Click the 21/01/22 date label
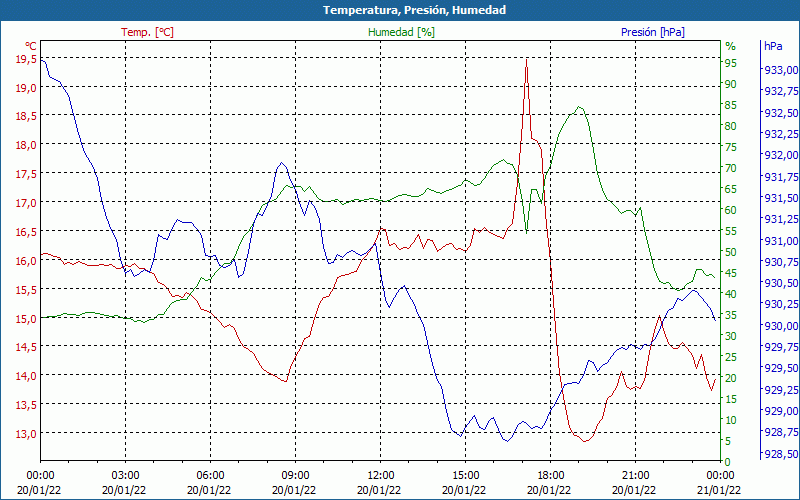Screen dimensions: 800x500 (x=718, y=490)
